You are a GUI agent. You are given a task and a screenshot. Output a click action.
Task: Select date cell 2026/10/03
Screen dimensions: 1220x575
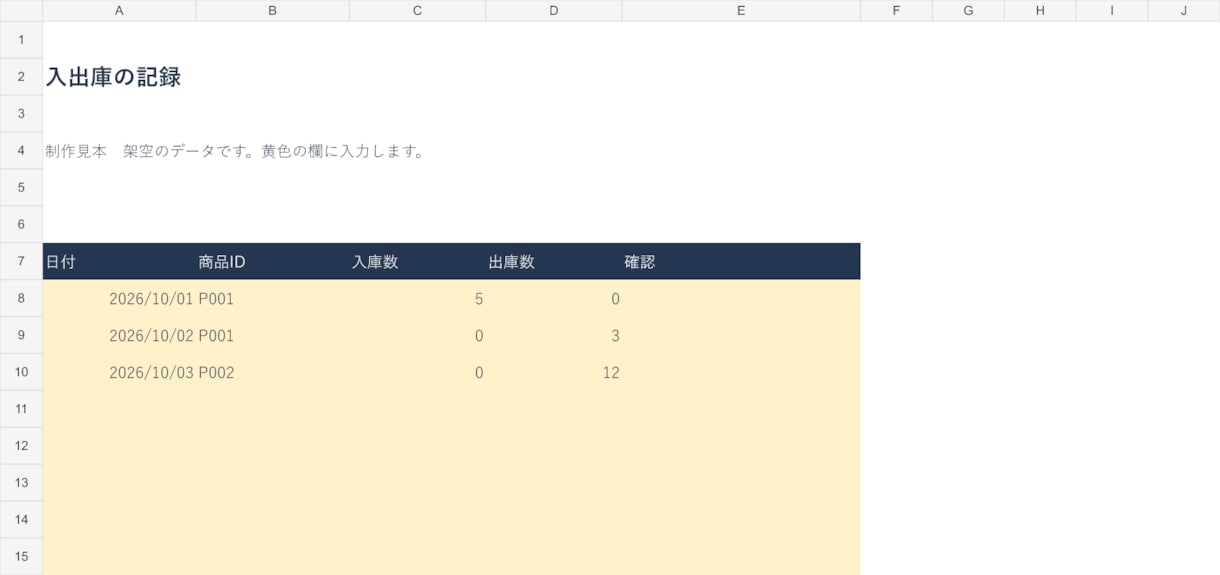click(x=119, y=373)
